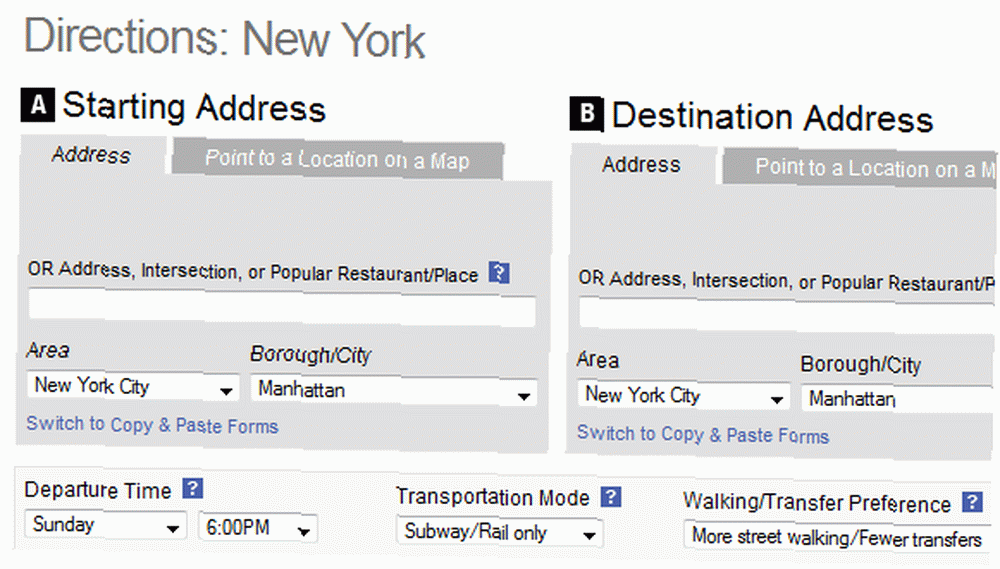Expand starting Area New York City dropdown
This screenshot has width=1000, height=569.
click(133, 386)
